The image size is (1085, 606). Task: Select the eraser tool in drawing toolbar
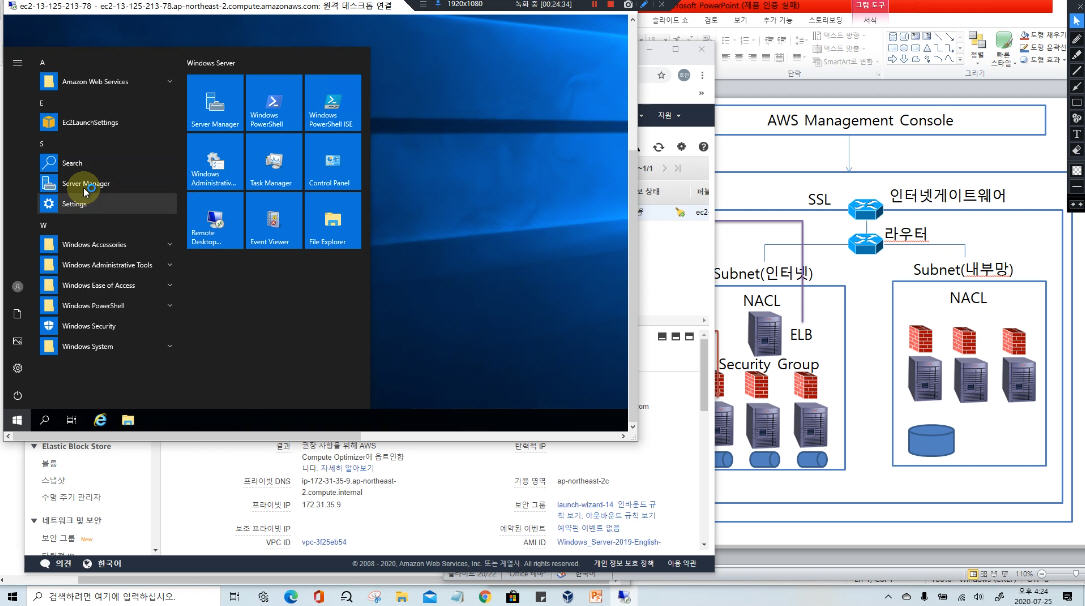coord(1077,150)
